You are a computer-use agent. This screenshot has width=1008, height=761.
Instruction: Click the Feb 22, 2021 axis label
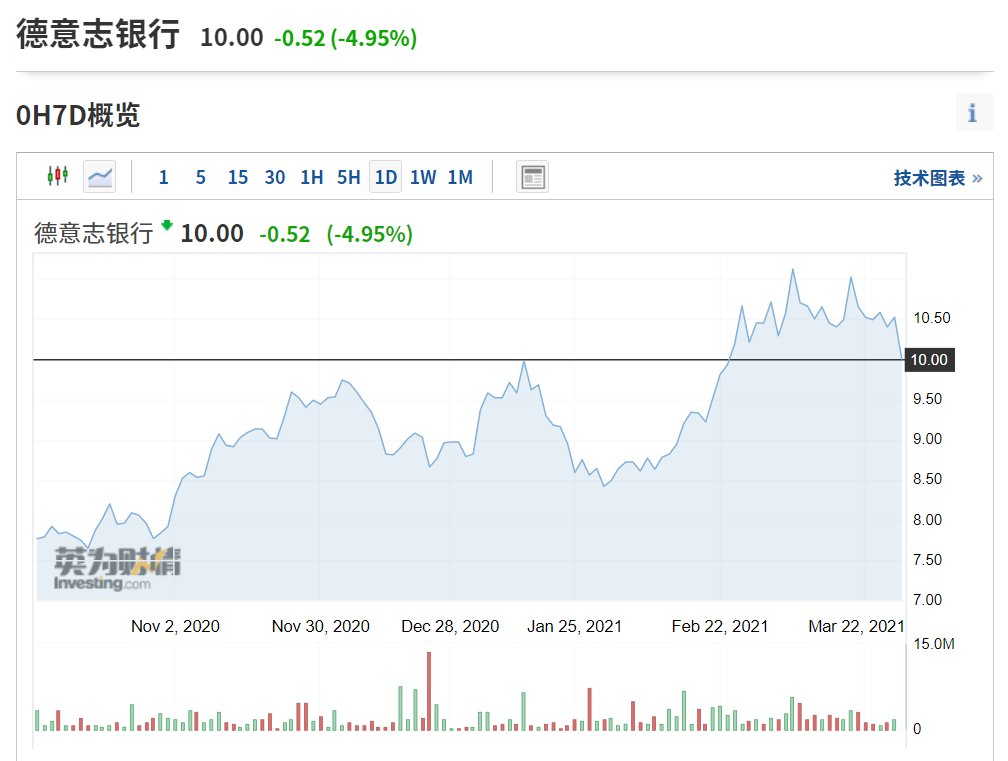coord(720,626)
